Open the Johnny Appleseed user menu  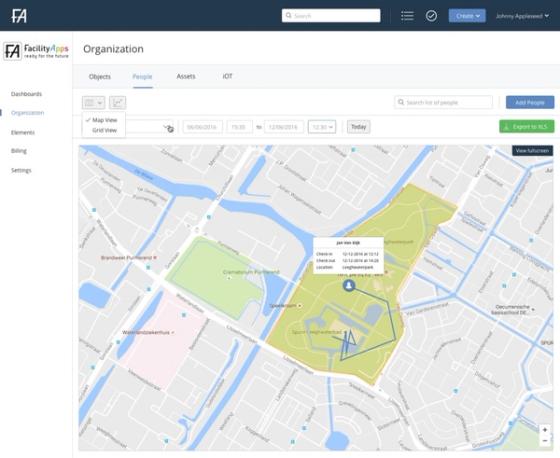pos(522,16)
